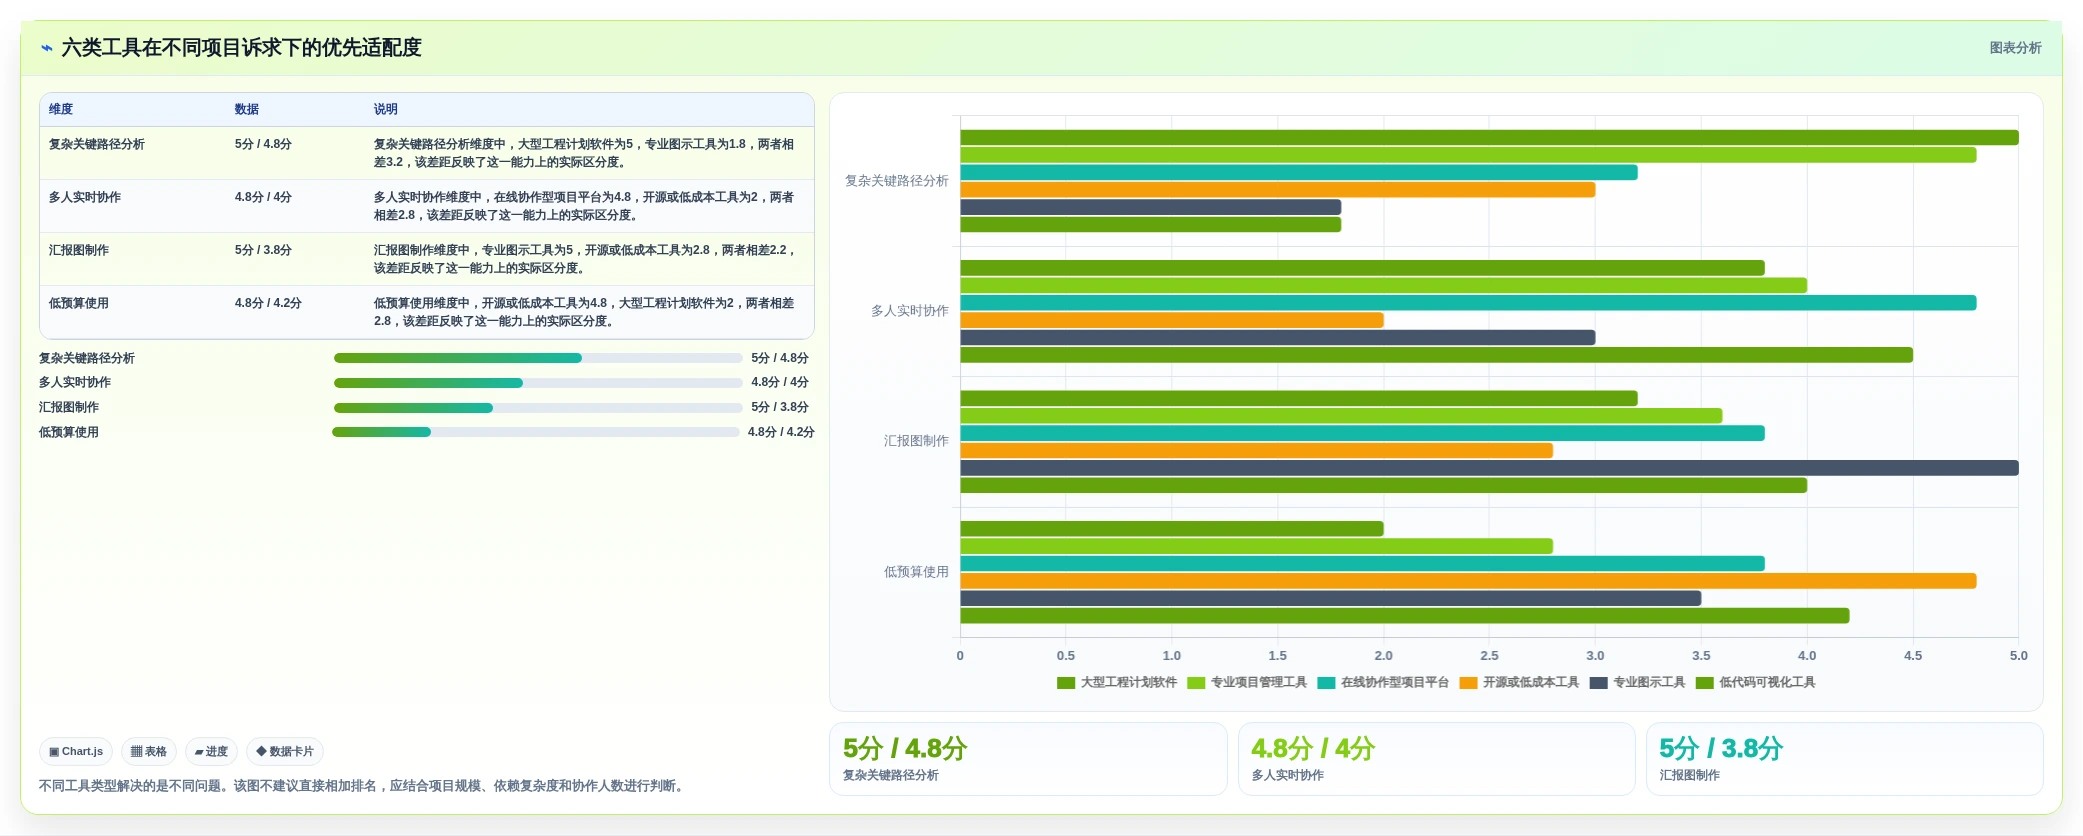The image size is (2083, 836).
Task: Click the 多人实时协作 chart axis label
Action: click(x=909, y=311)
